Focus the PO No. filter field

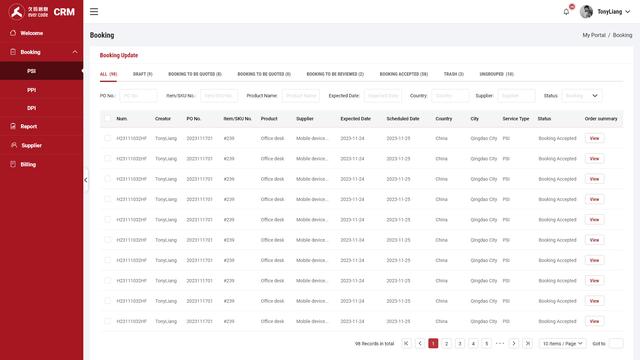[x=138, y=96]
